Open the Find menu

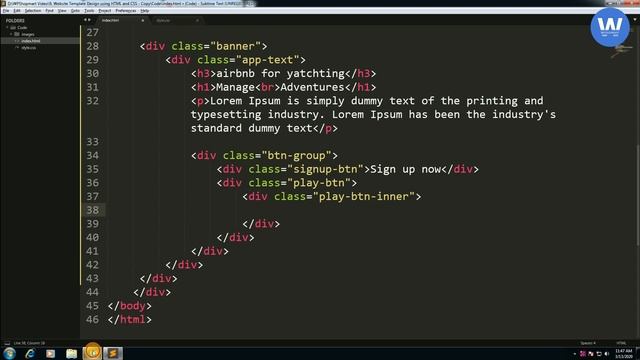pyautogui.click(x=49, y=11)
